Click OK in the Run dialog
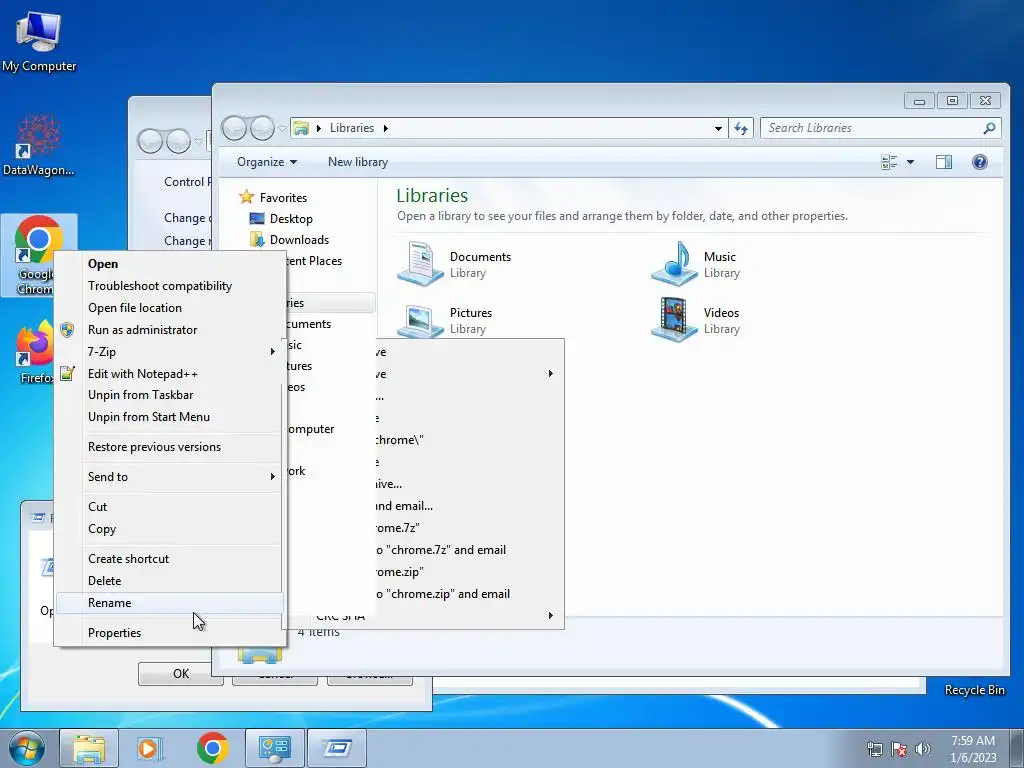 (x=181, y=674)
